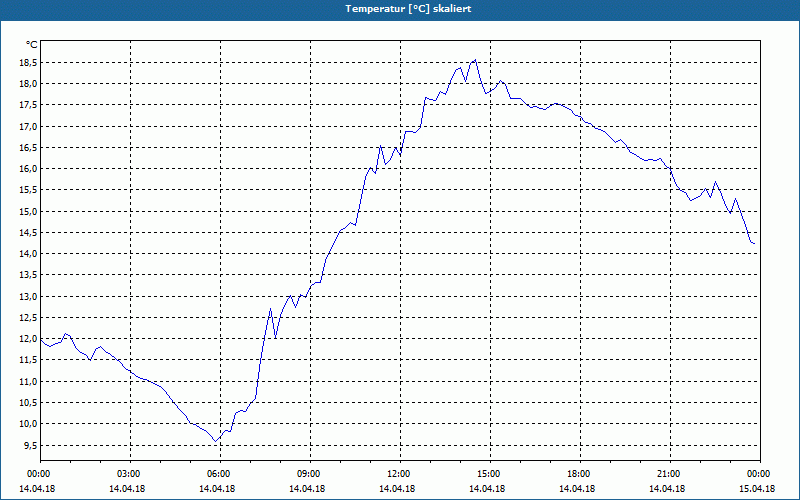Click the 00:00 label above 15.04.18
The image size is (800, 500).
point(757,474)
